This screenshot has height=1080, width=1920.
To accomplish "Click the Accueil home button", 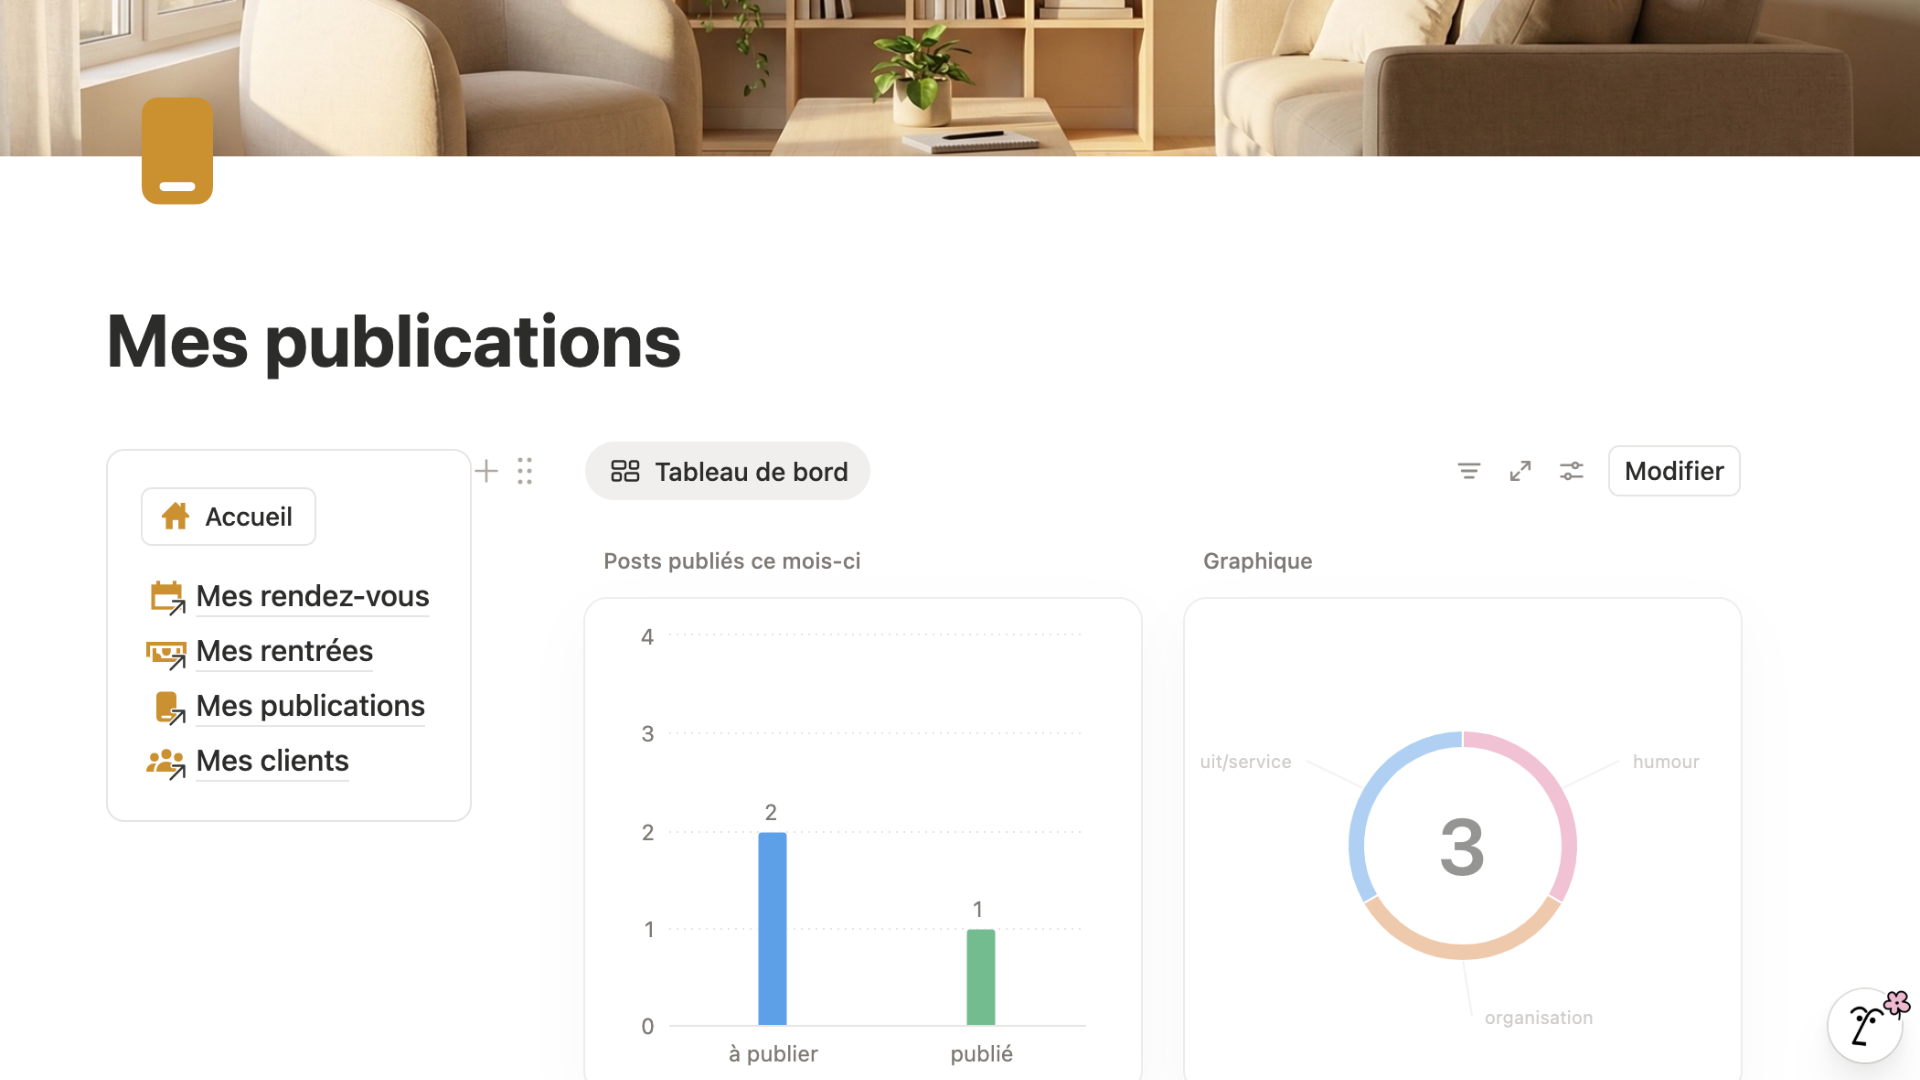I will [229, 517].
